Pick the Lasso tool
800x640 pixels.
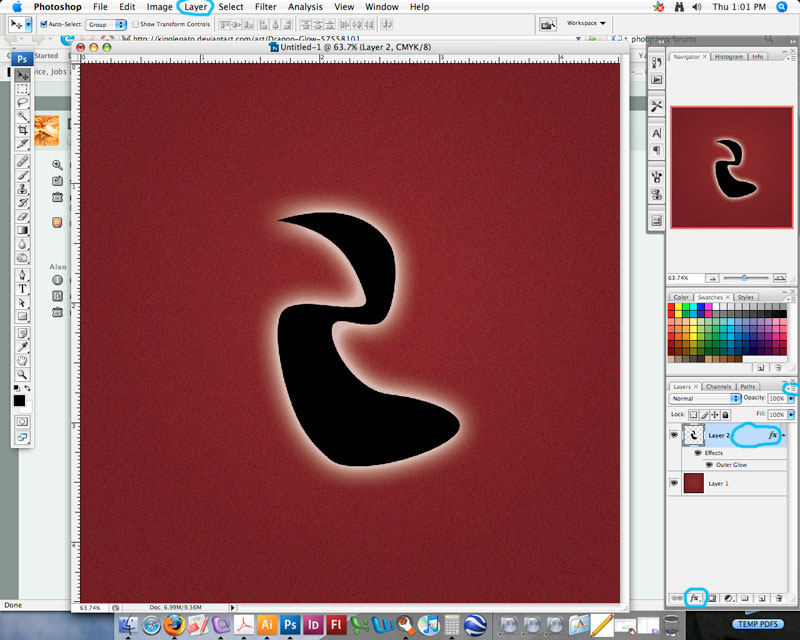[x=22, y=102]
